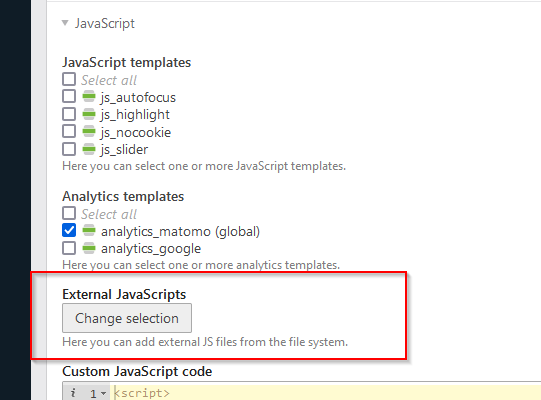Image resolution: width=541 pixels, height=400 pixels.
Task: Enable the js_slider template checkbox
Action: (69, 149)
